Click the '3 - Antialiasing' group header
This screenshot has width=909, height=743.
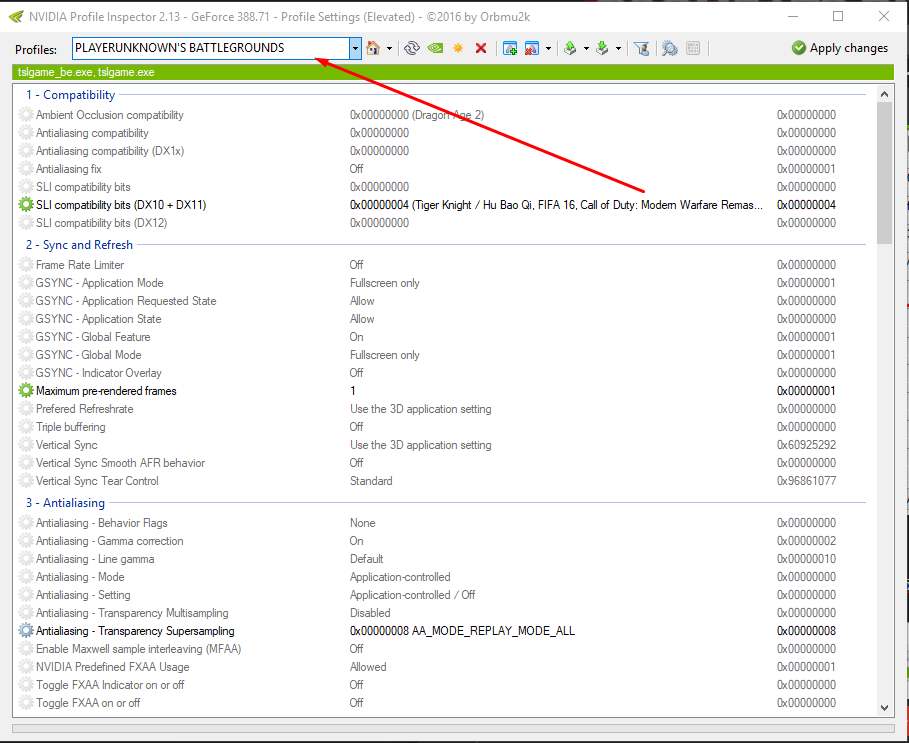coord(65,502)
